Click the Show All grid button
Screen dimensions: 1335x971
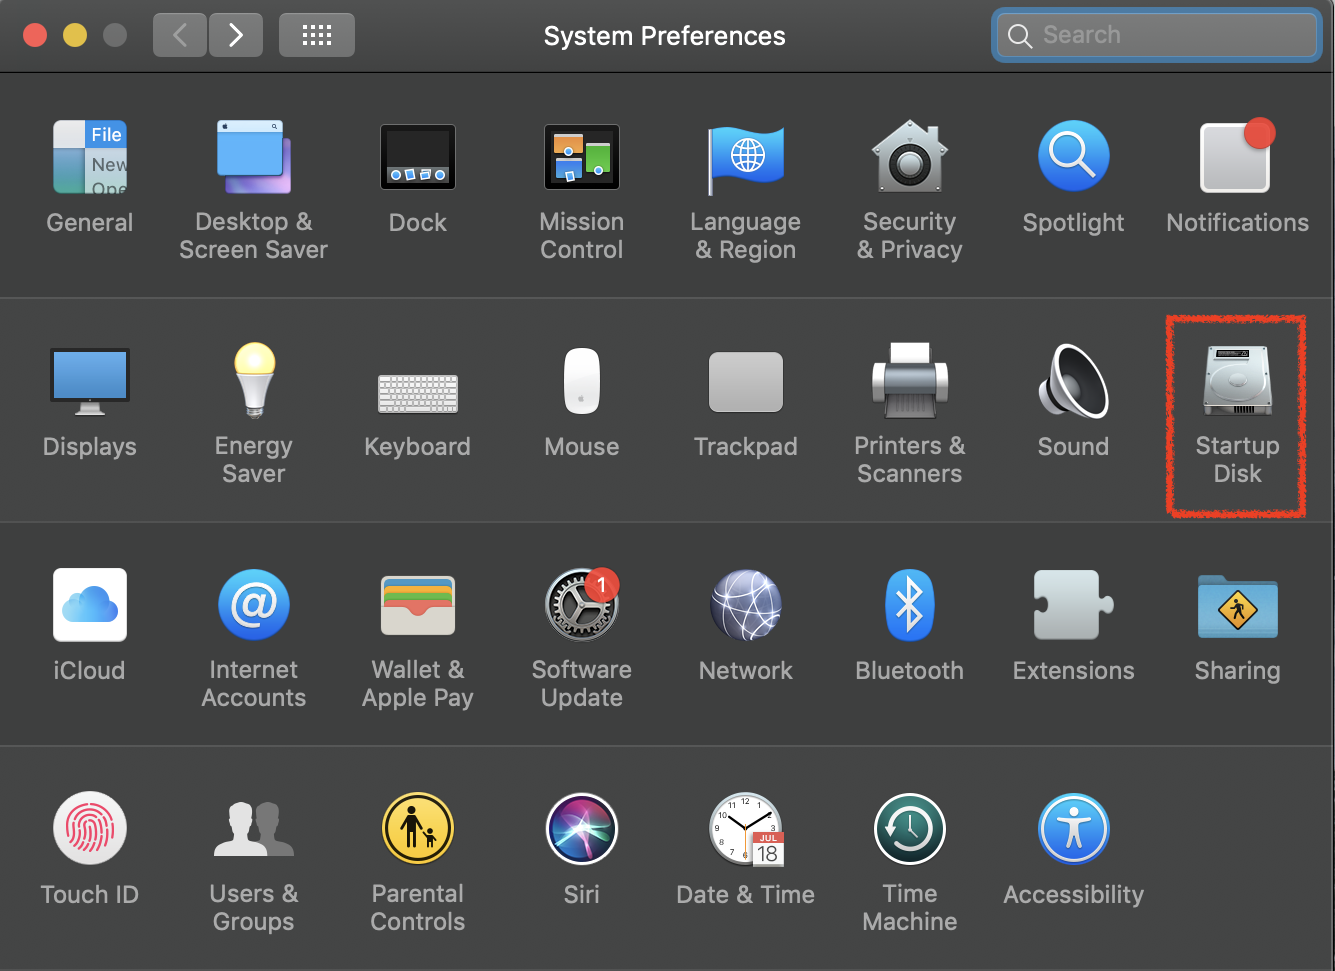tap(317, 36)
